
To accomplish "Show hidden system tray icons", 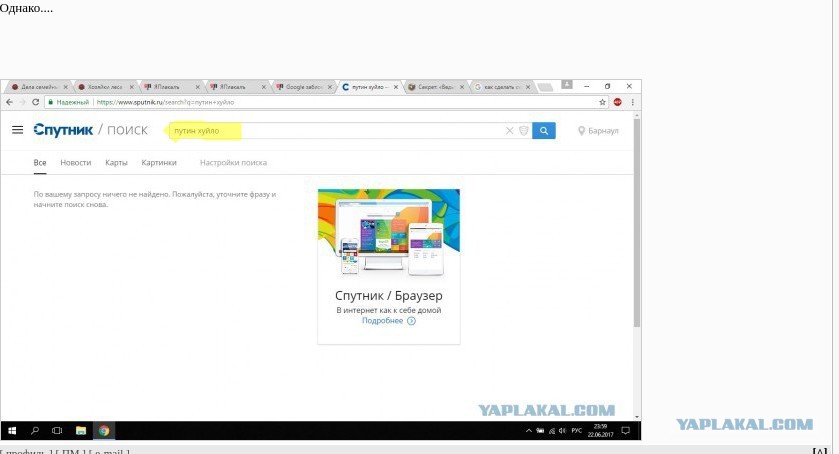I will (x=529, y=430).
